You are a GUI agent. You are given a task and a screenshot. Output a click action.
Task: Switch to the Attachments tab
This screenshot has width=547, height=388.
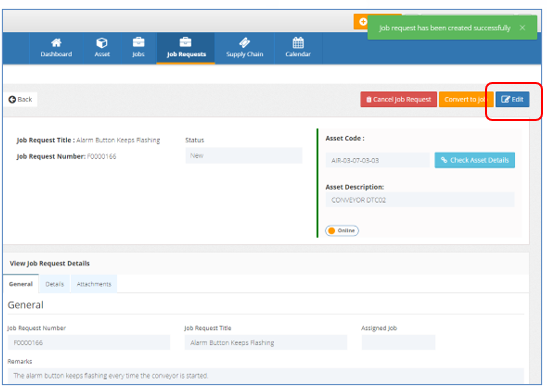94,284
